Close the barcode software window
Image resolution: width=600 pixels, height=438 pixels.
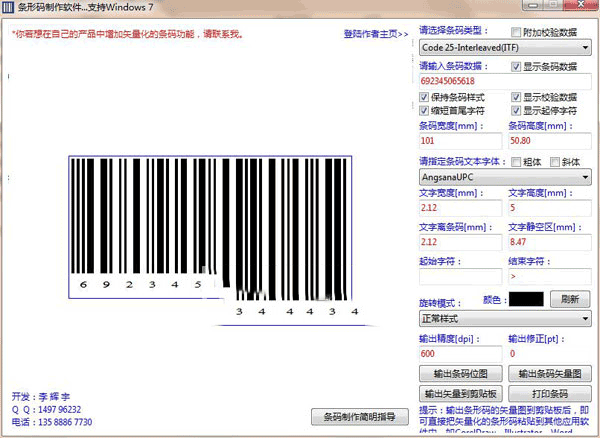(x=580, y=5)
